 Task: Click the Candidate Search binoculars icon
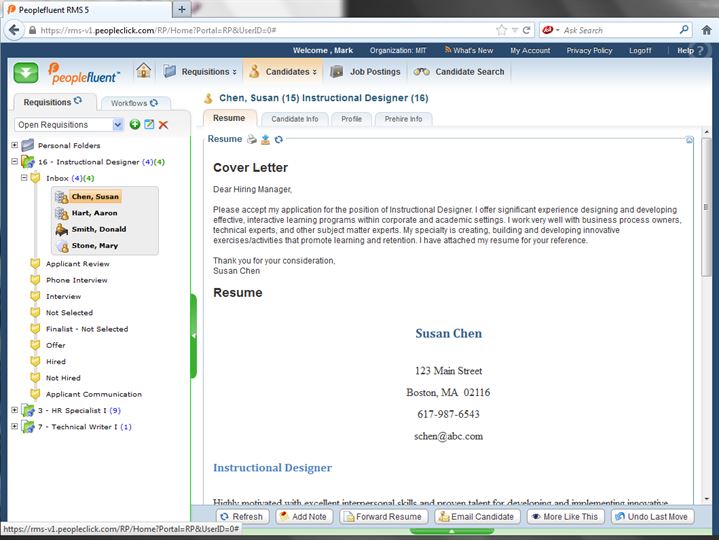(x=422, y=72)
